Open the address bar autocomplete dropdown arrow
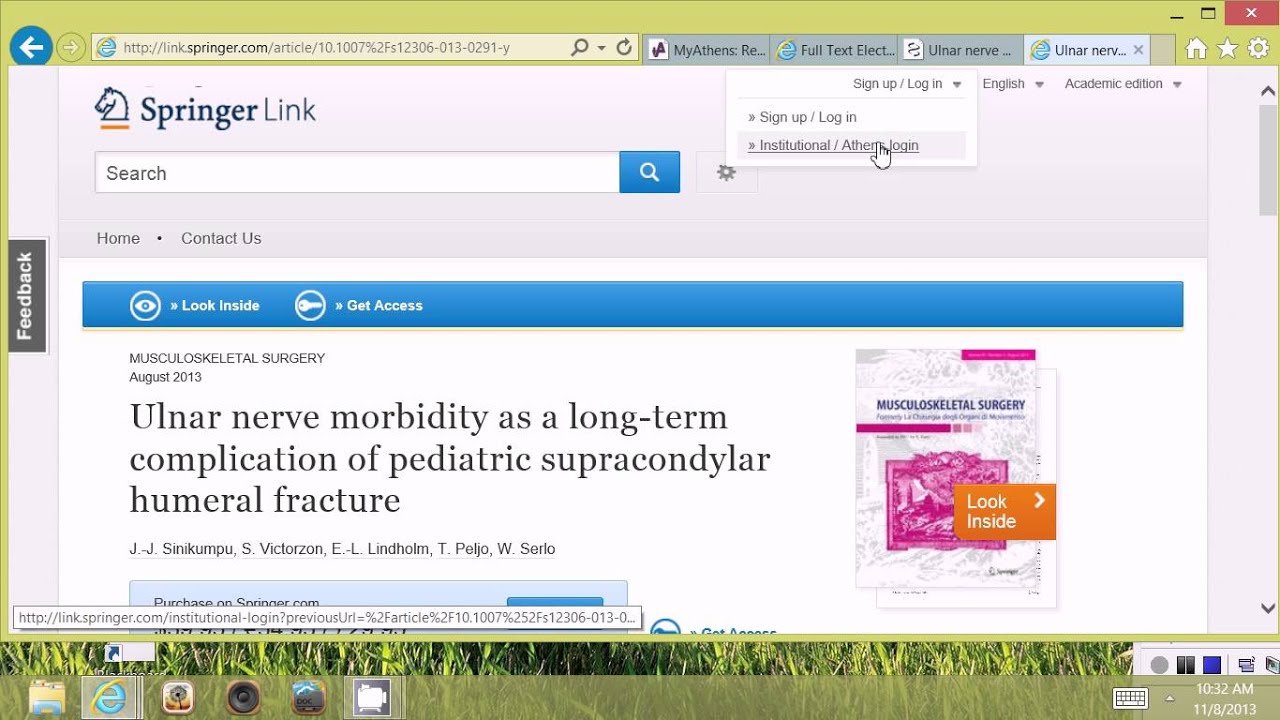The height and width of the screenshot is (720, 1280). click(601, 48)
